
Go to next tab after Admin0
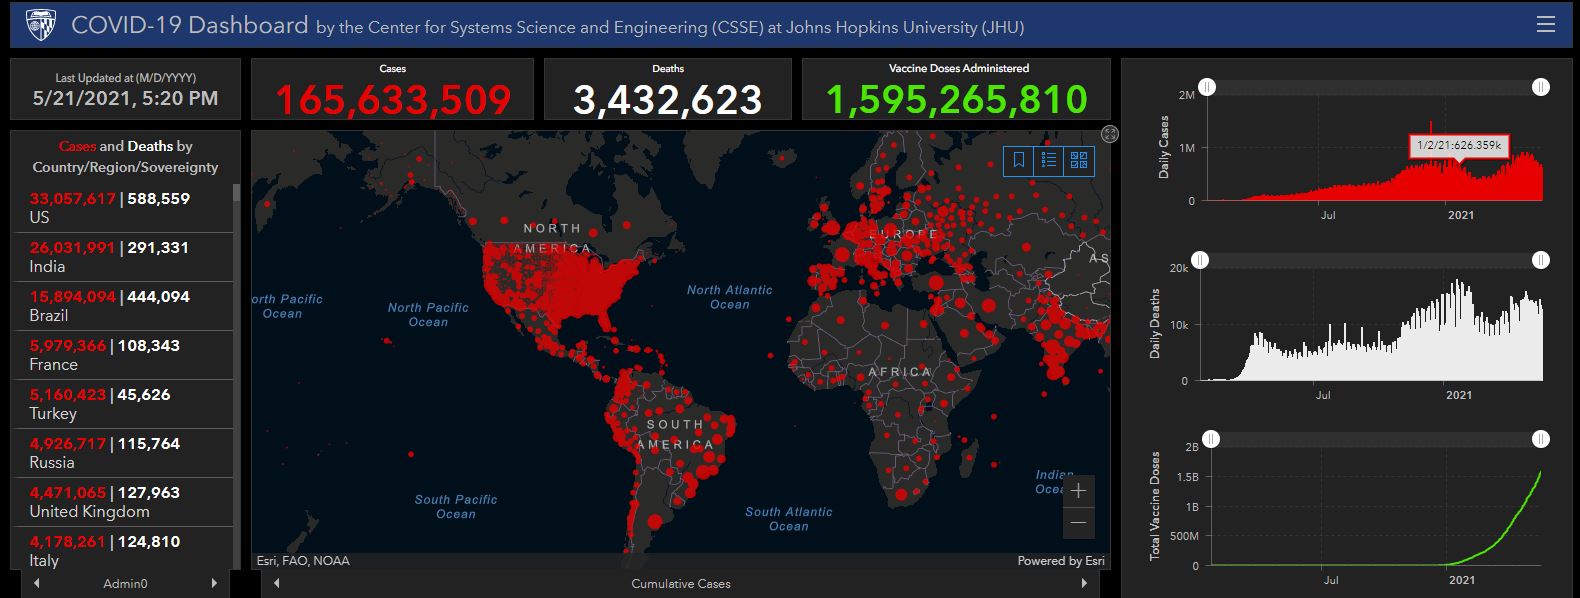[214, 583]
